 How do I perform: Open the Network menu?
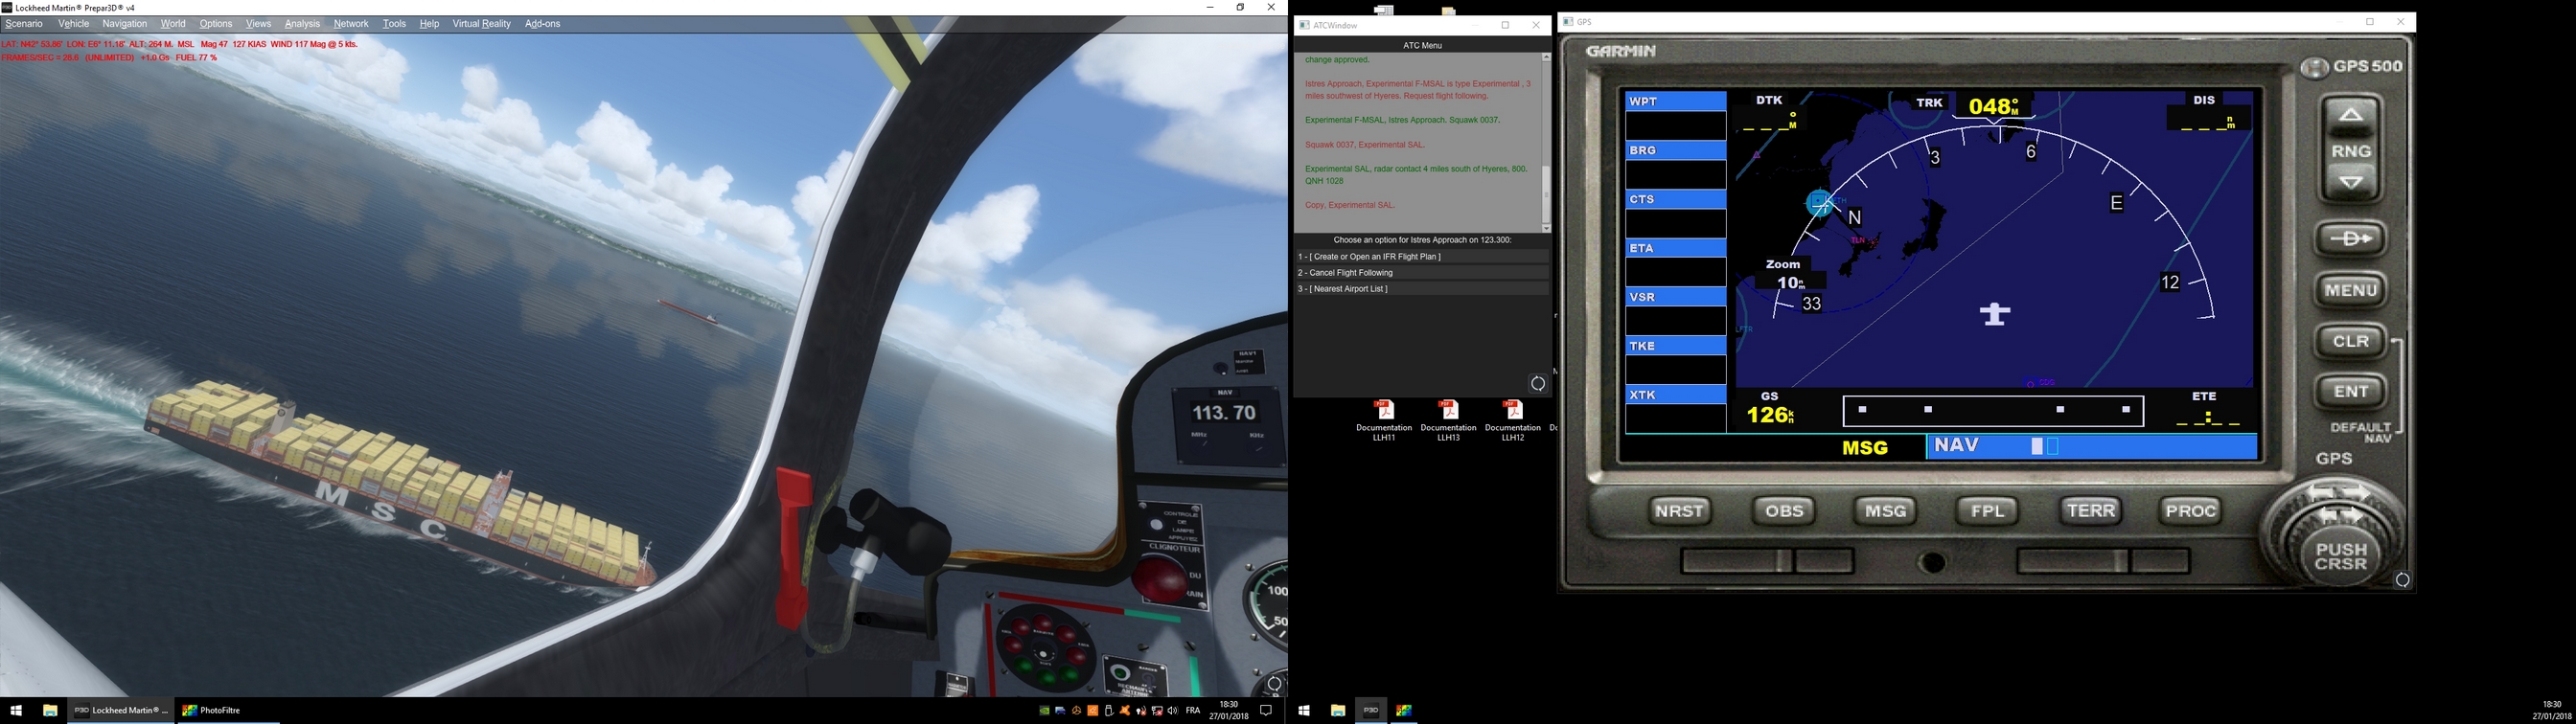[x=351, y=24]
